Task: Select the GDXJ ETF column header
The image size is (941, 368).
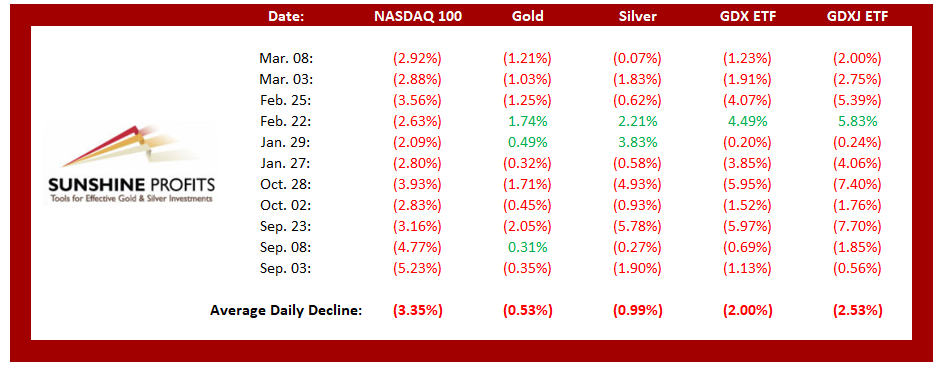Action: (857, 16)
